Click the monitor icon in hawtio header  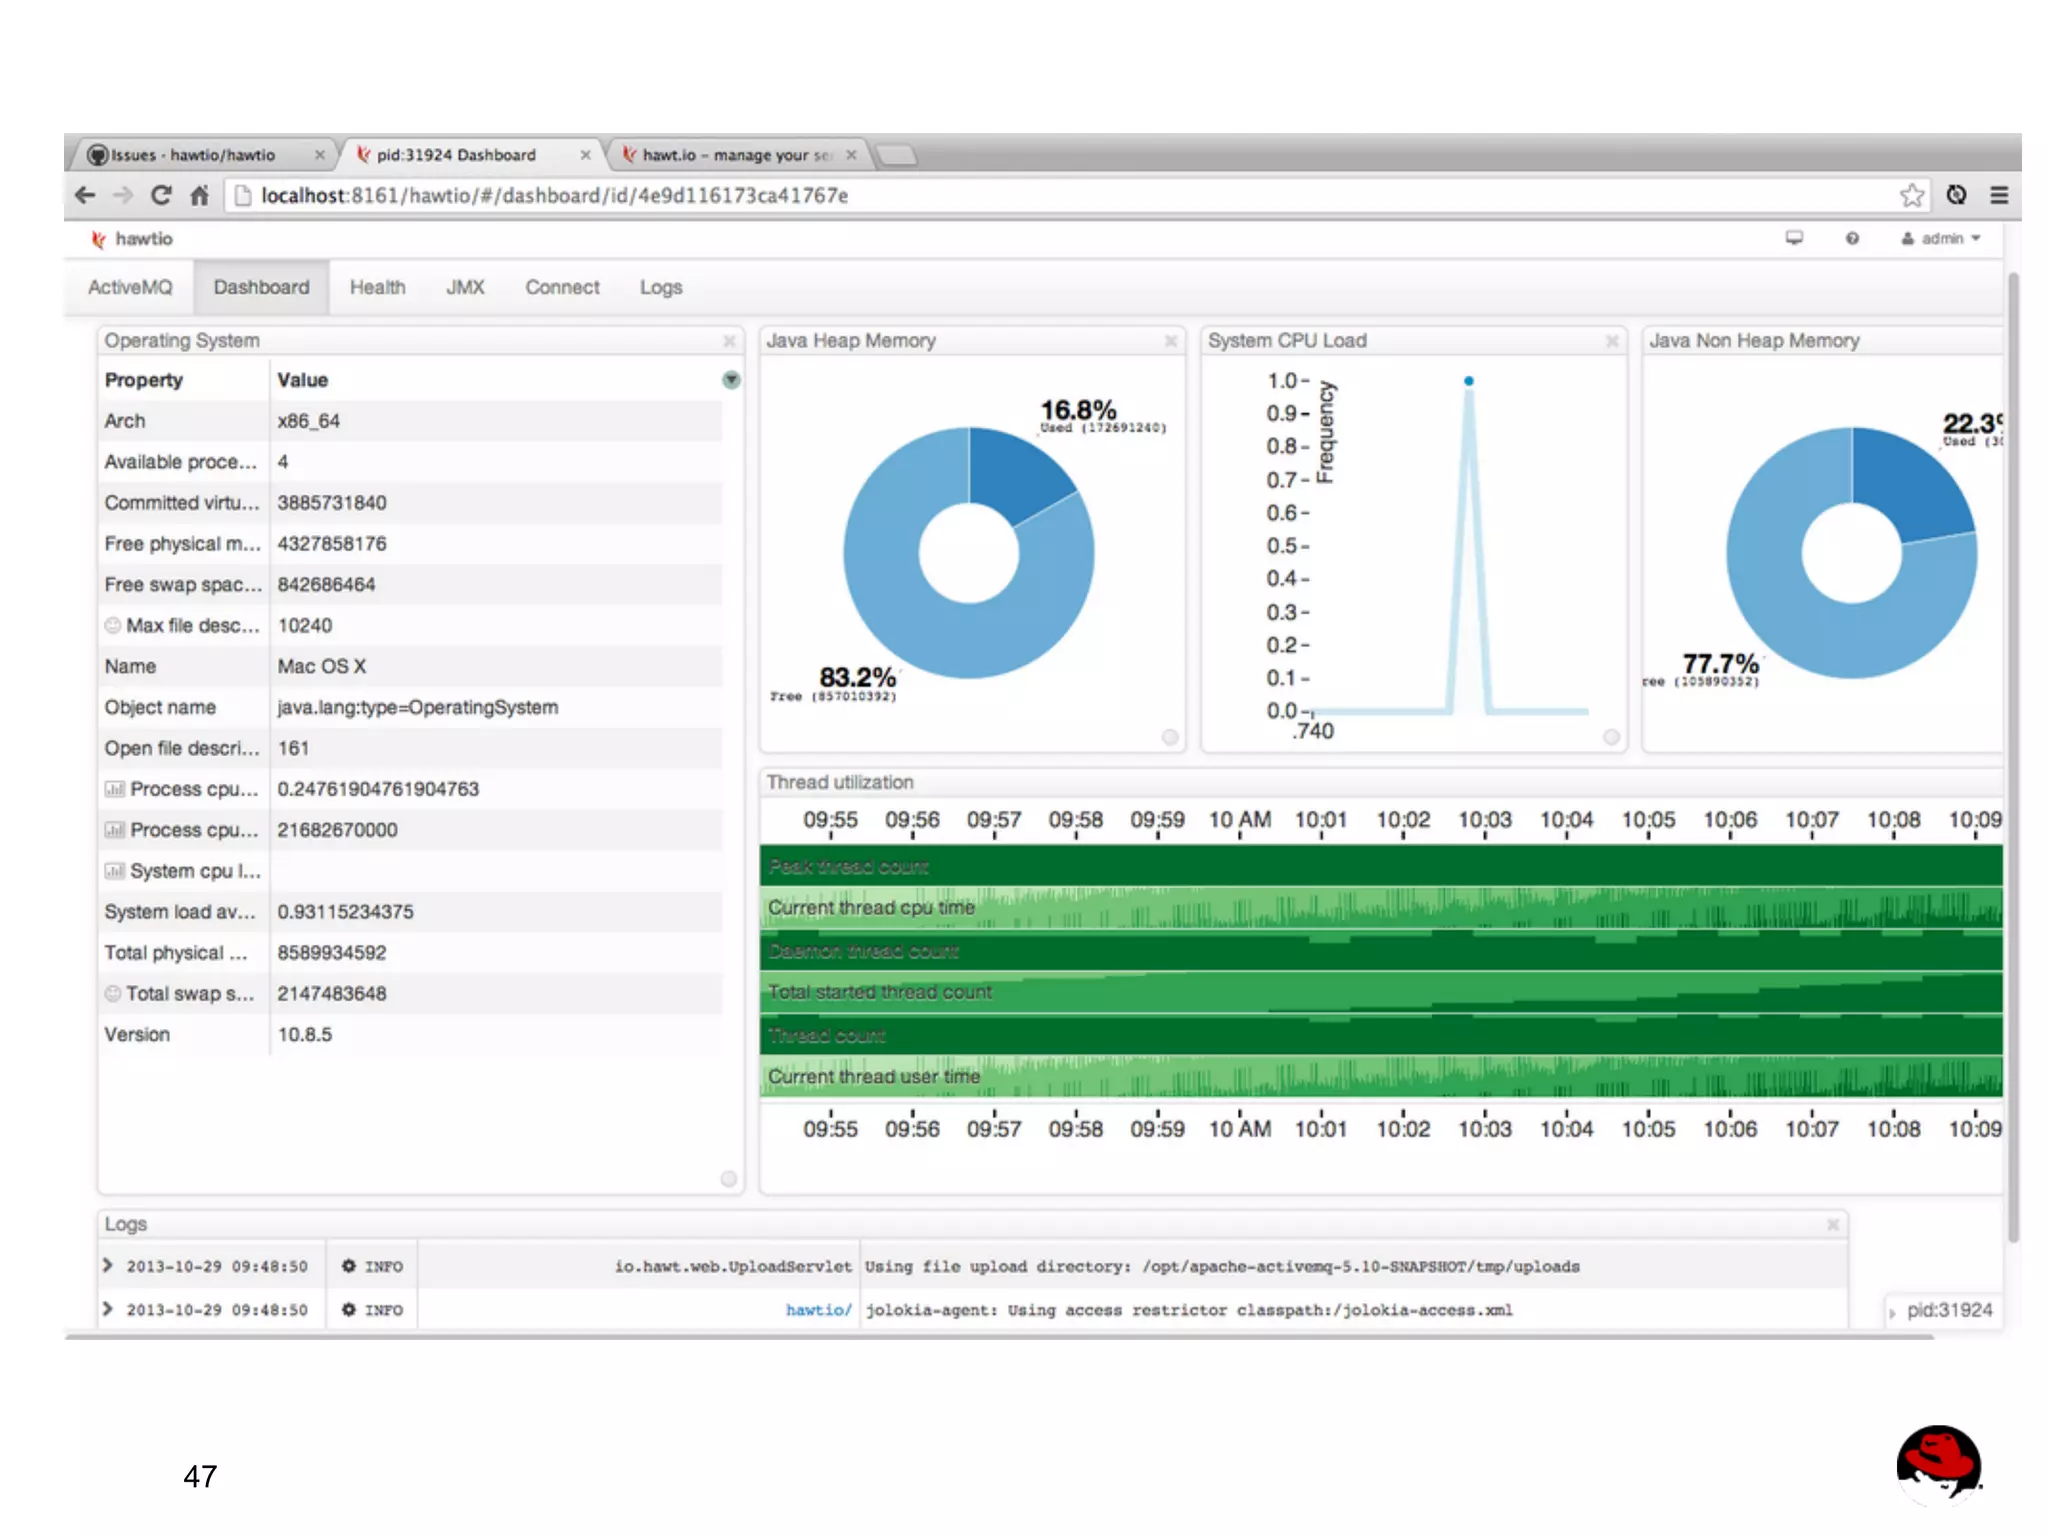1794,238
